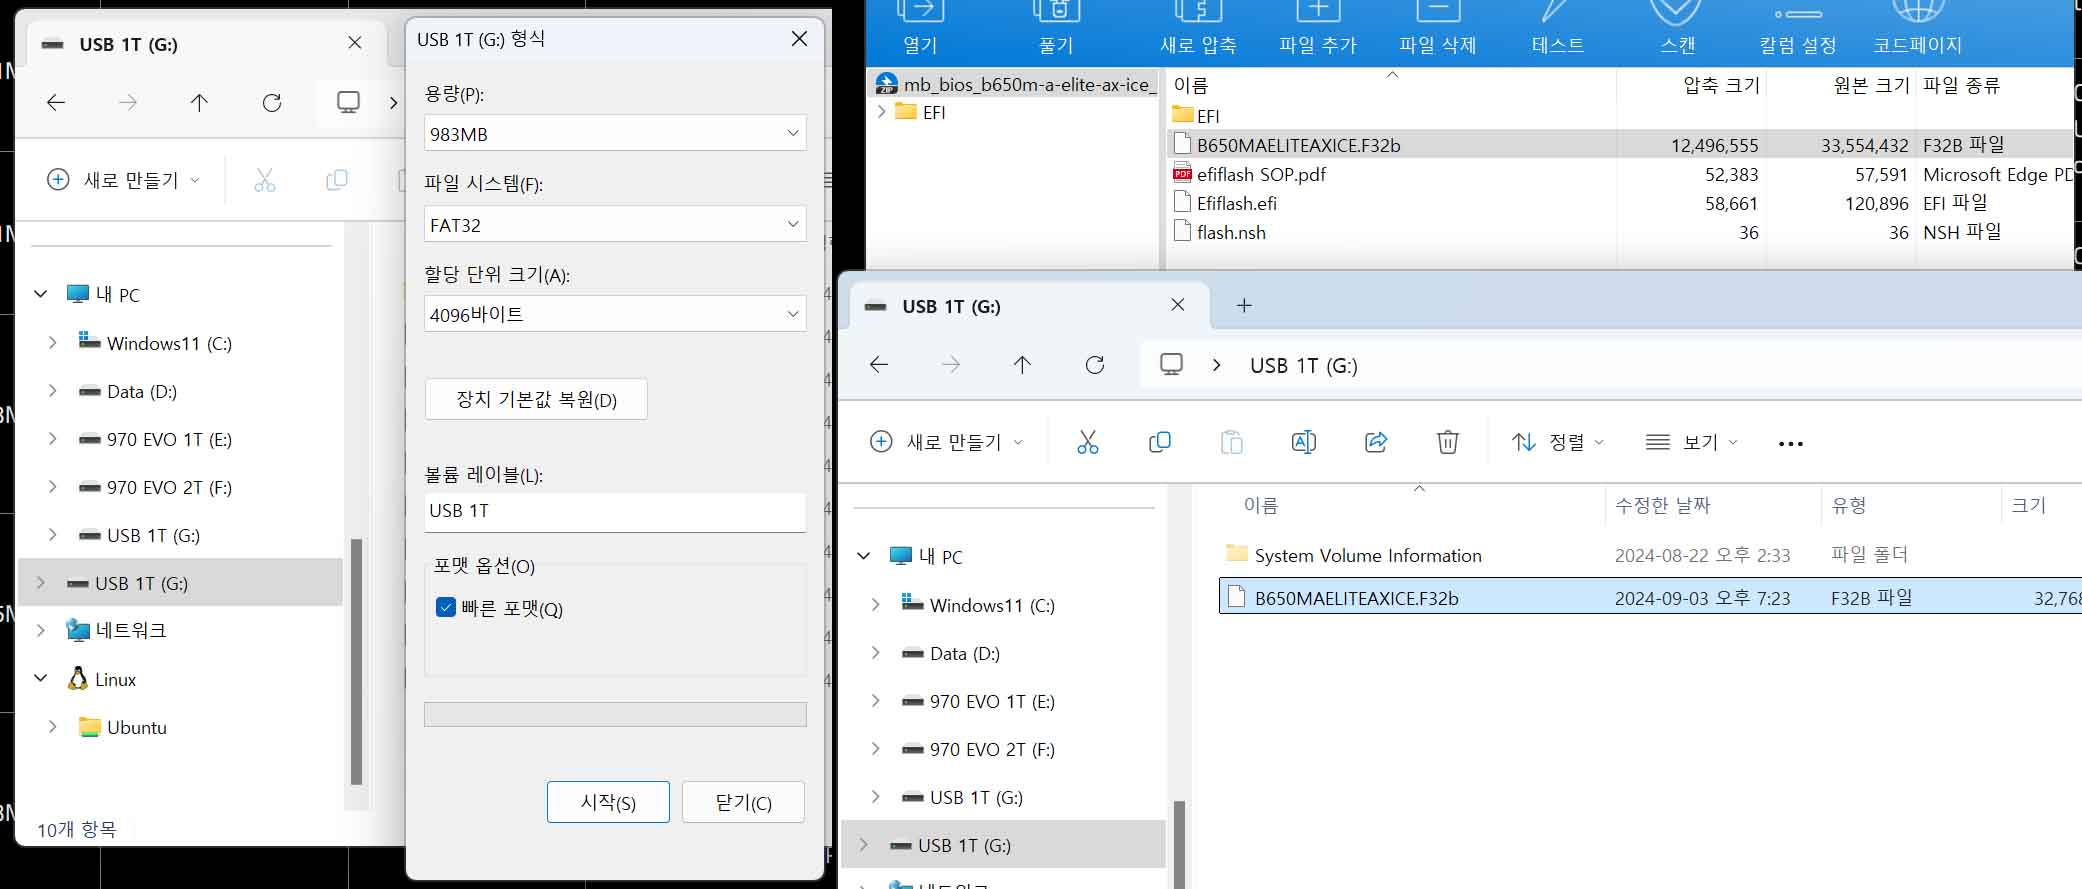Sort by 수정한 날짜 column in Explorer

coord(1663,505)
